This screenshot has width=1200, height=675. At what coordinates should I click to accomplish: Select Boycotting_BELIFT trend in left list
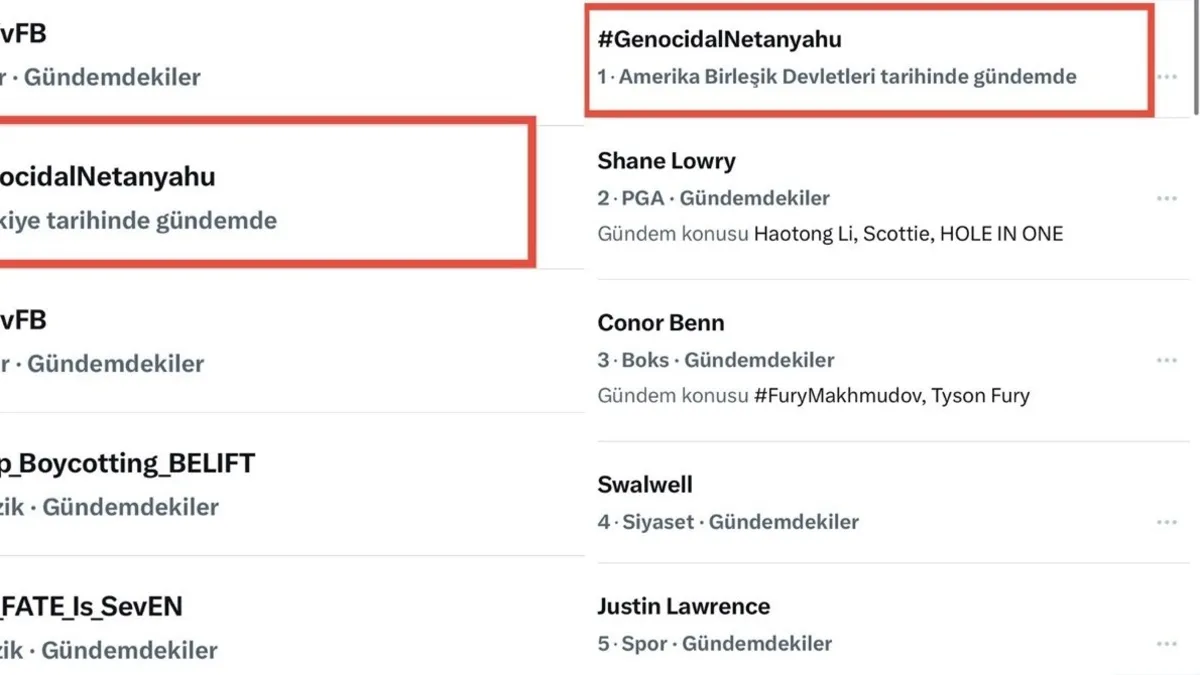point(130,464)
